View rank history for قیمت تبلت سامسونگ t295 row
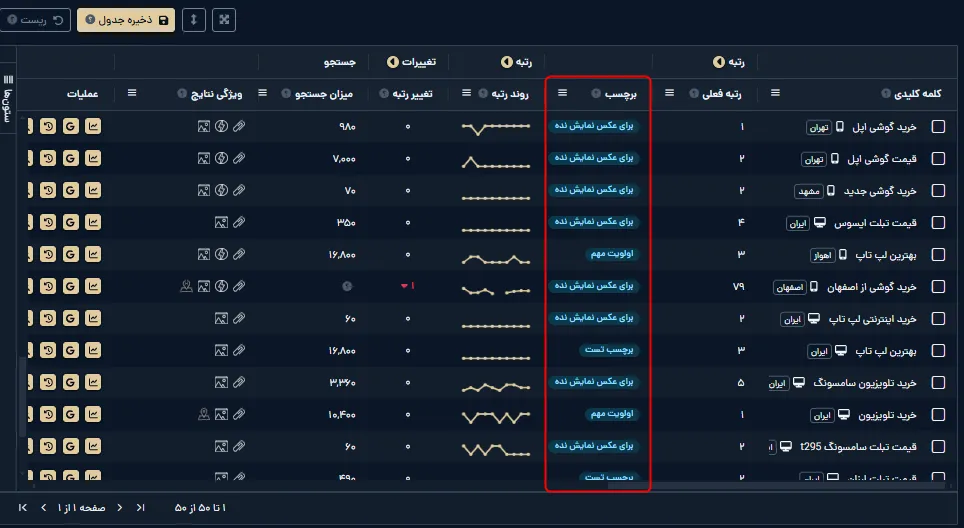This screenshot has height=528, width=964. click(x=48, y=446)
